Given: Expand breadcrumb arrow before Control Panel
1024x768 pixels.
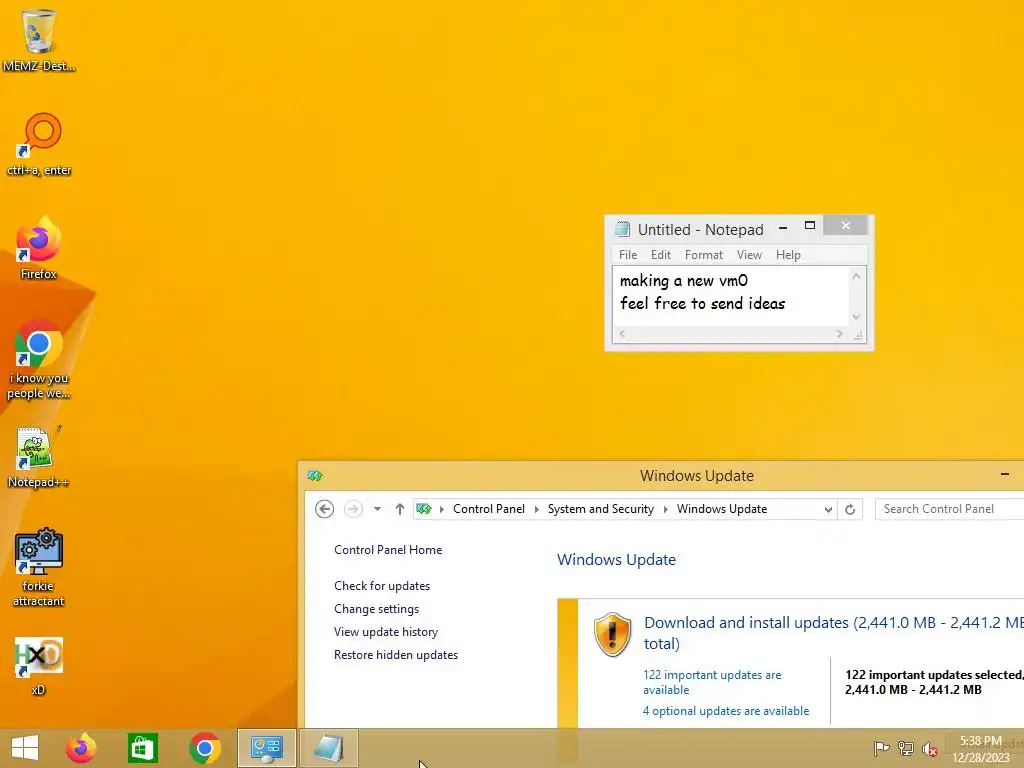Looking at the screenshot, I should click(442, 509).
